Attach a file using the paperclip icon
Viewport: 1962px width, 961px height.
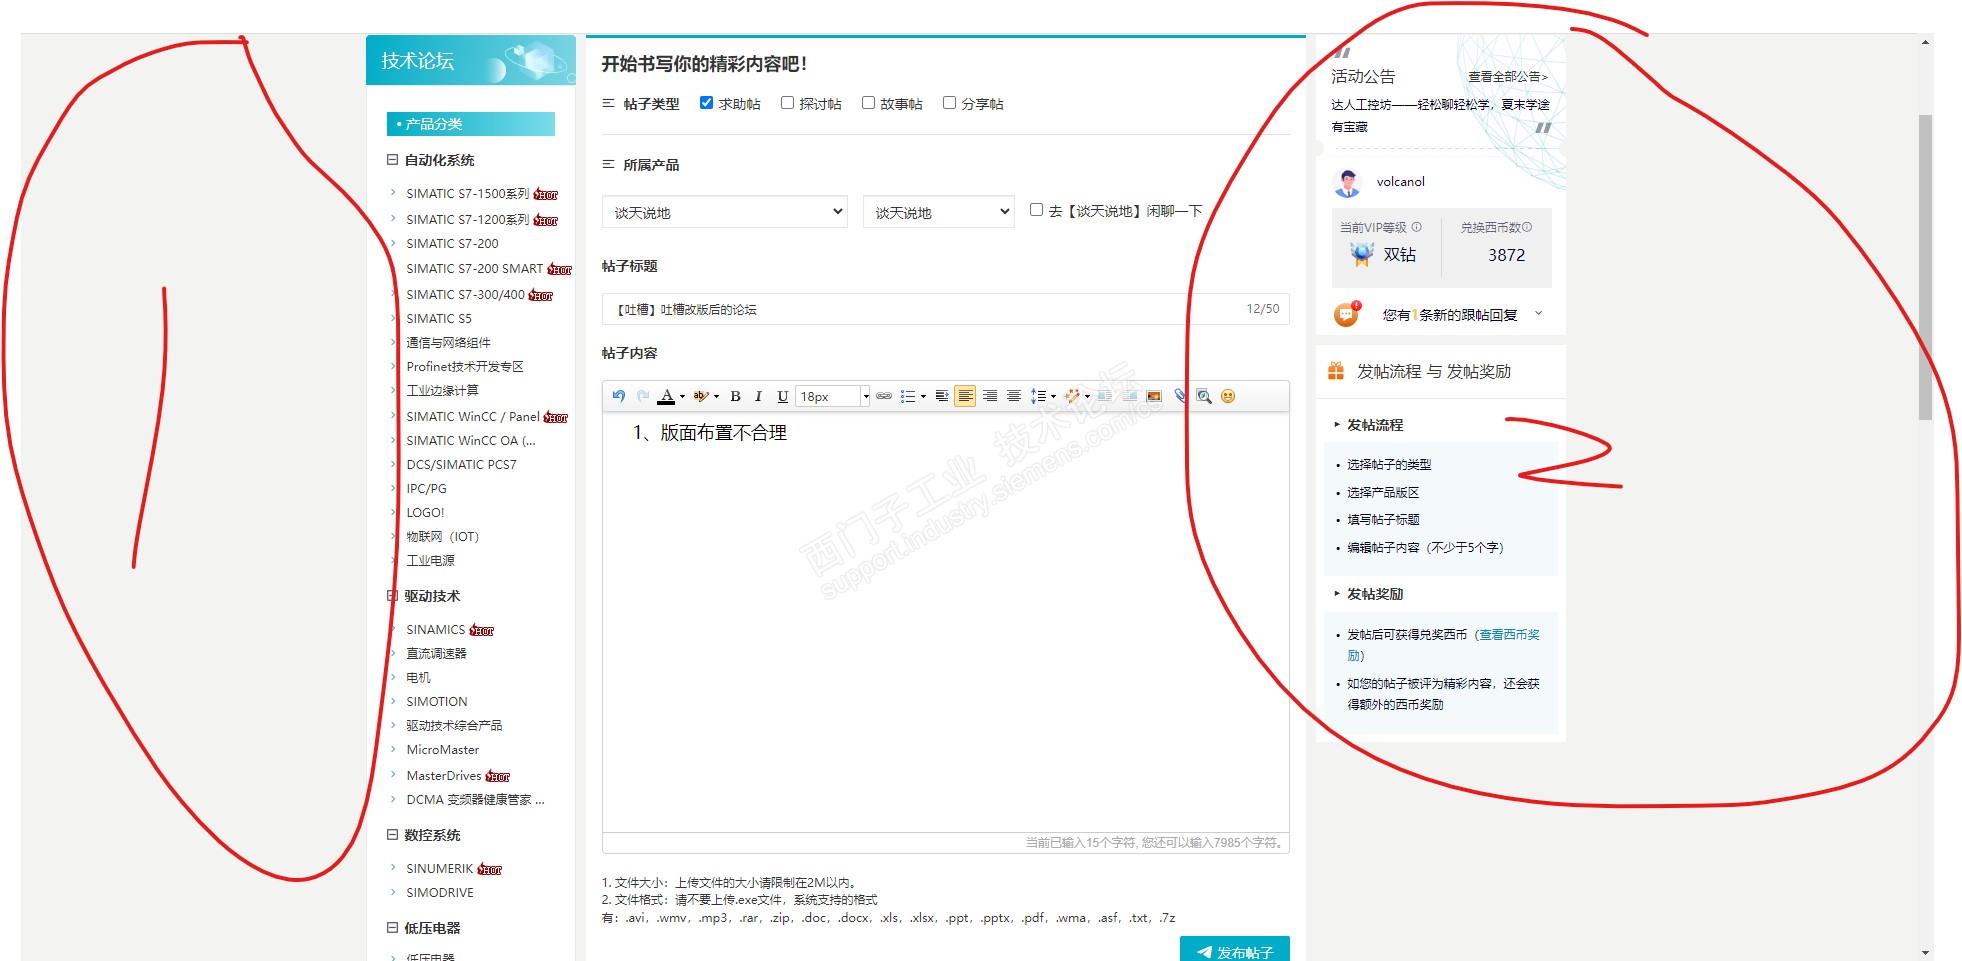pos(1180,396)
